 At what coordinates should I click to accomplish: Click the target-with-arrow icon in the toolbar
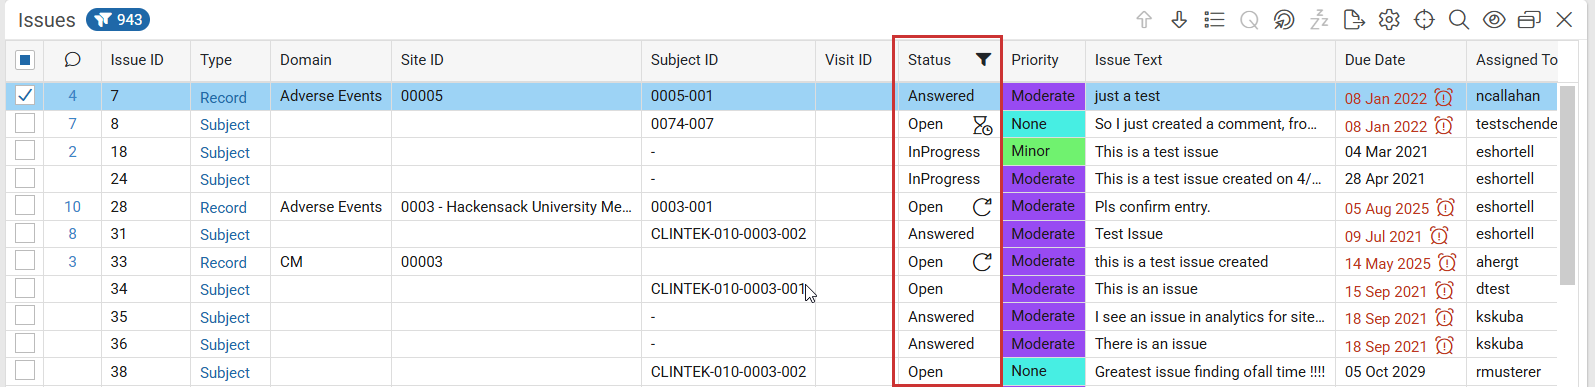click(1284, 20)
